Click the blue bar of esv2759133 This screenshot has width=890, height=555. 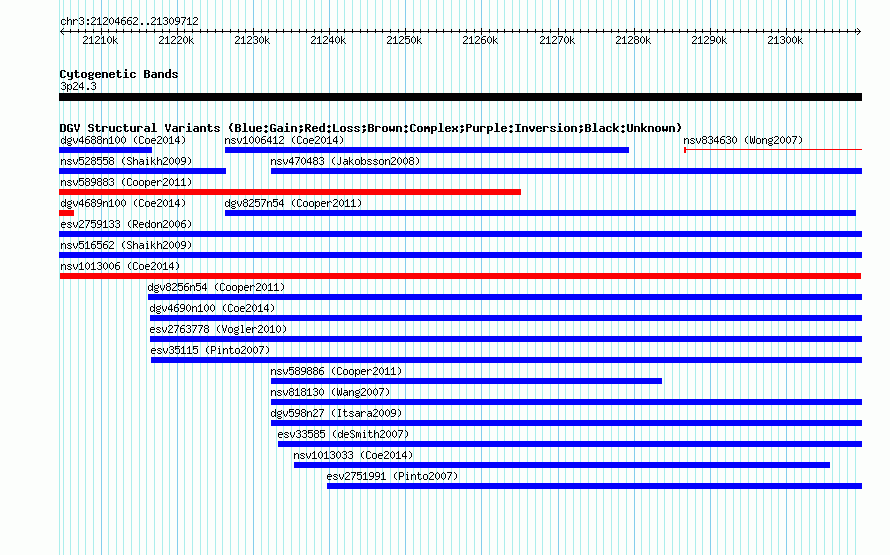[x=461, y=234]
